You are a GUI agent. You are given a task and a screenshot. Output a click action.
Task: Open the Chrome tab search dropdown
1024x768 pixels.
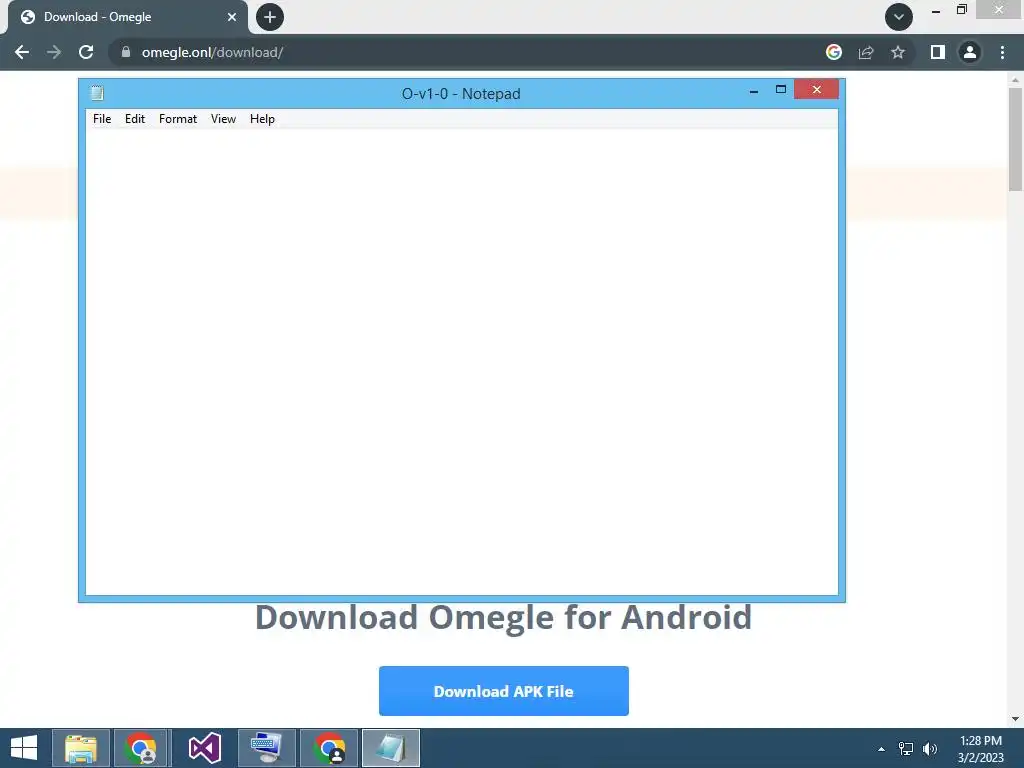899,17
